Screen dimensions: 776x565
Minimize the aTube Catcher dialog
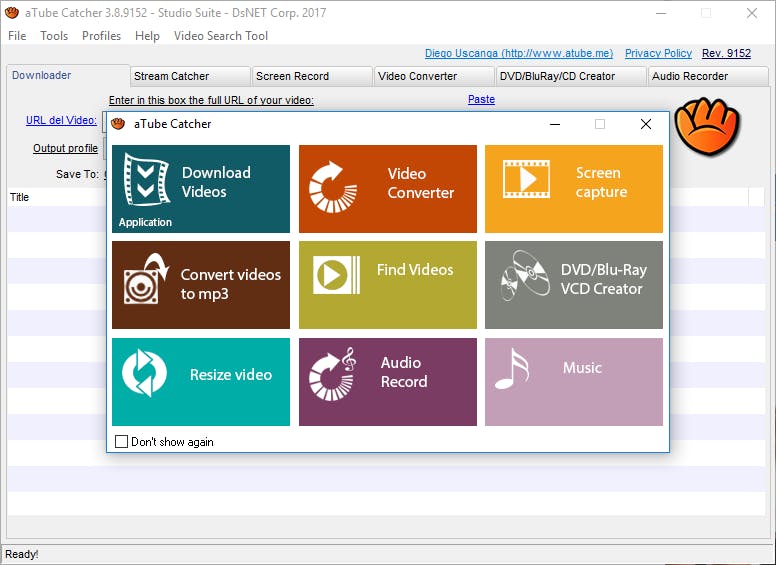pos(555,124)
